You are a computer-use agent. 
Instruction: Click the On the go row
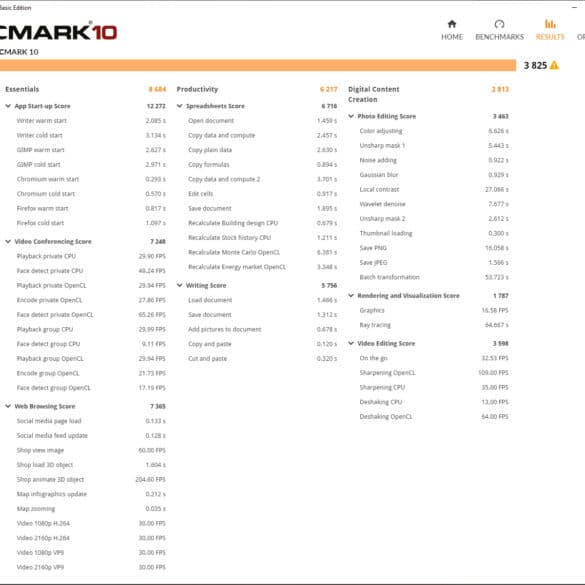[x=434, y=358]
